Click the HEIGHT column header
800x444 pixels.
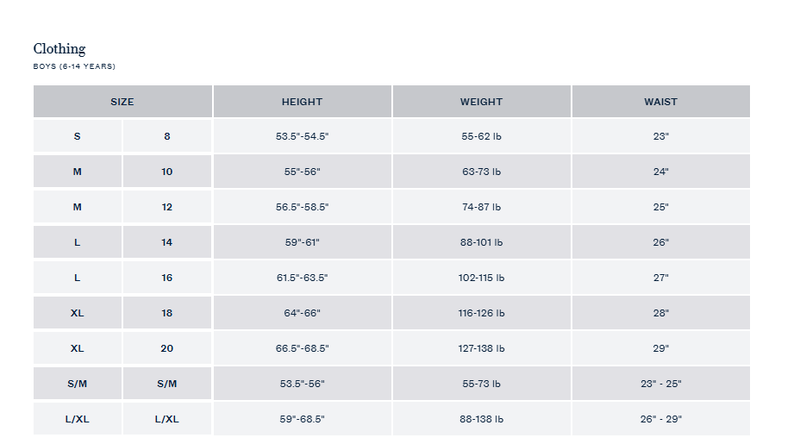point(301,102)
